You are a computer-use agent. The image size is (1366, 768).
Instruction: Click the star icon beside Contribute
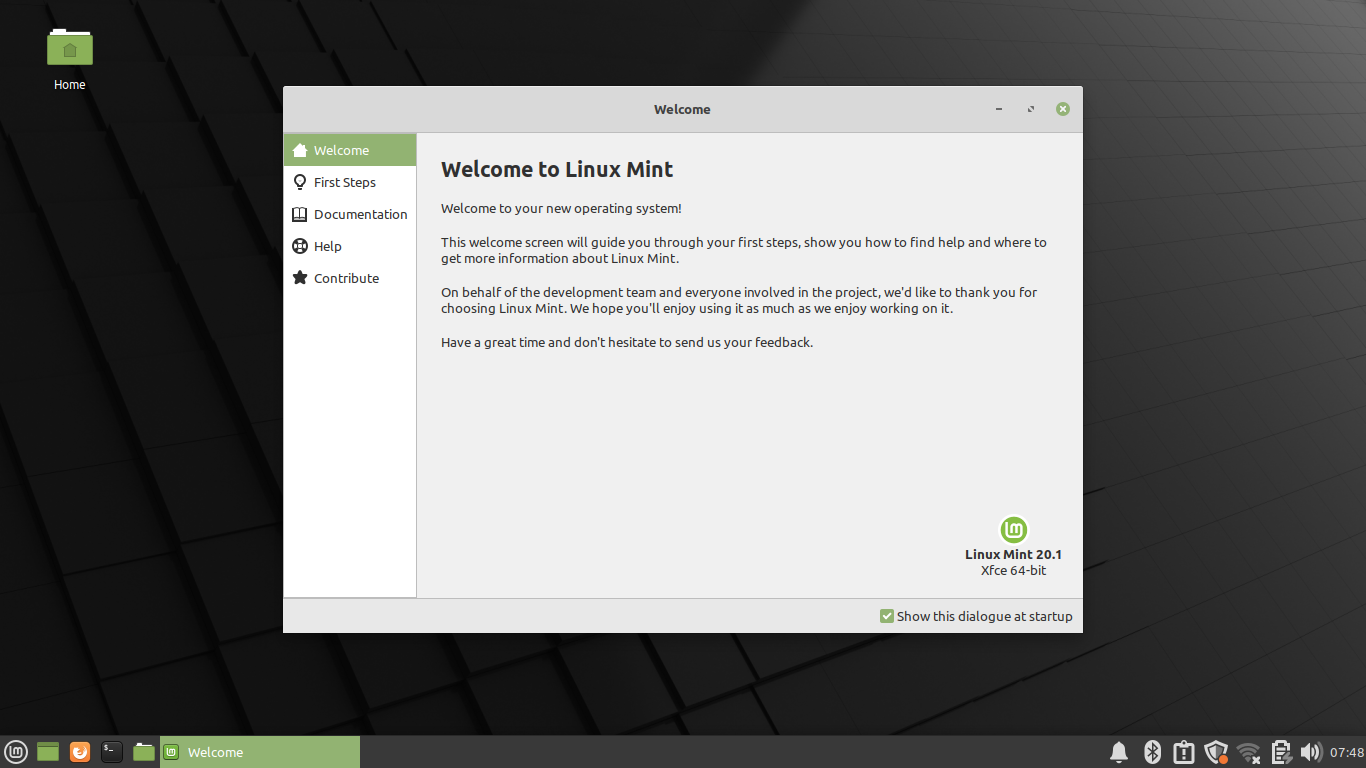[x=299, y=278]
